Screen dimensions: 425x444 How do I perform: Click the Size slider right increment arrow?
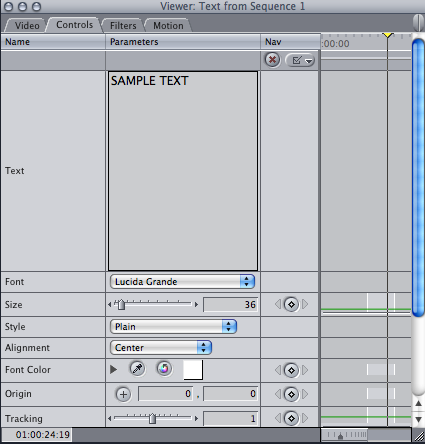tap(196, 304)
